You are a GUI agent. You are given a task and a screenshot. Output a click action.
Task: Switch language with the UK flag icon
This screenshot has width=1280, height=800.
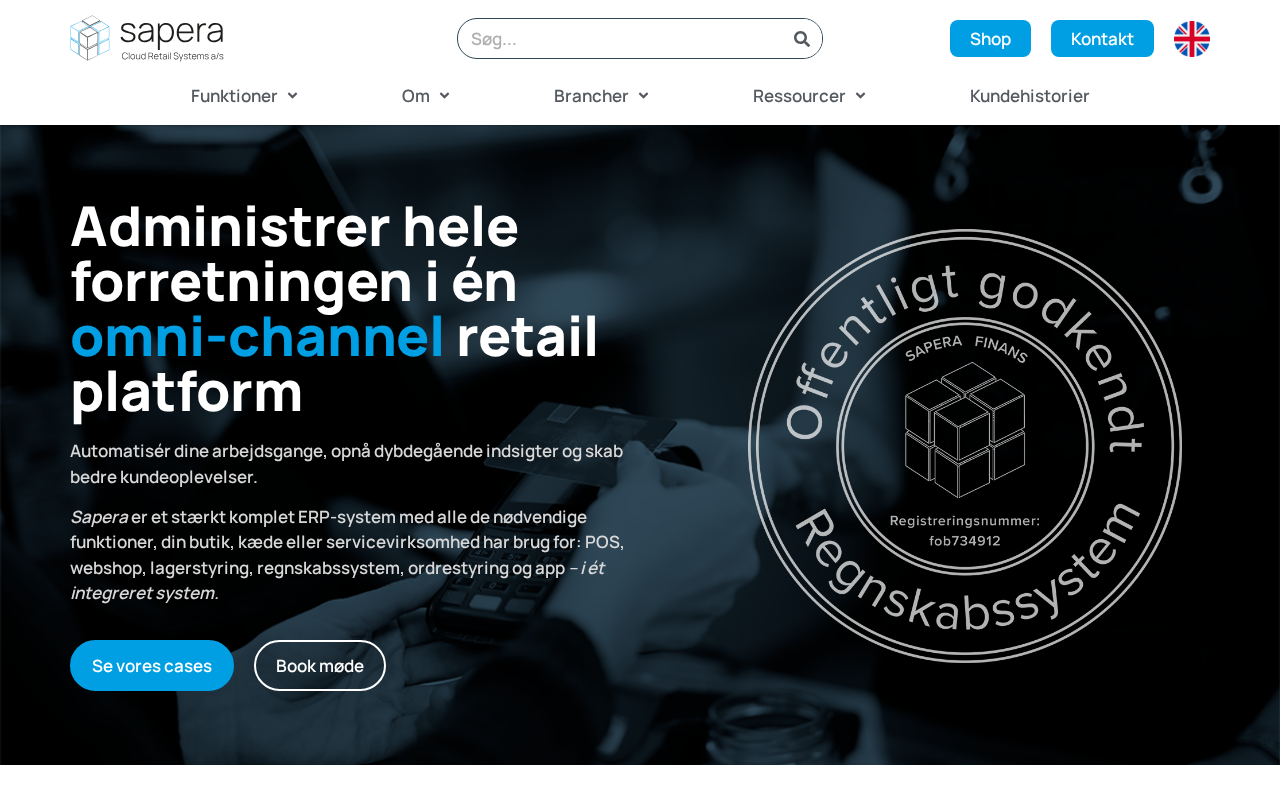pyautogui.click(x=1192, y=39)
